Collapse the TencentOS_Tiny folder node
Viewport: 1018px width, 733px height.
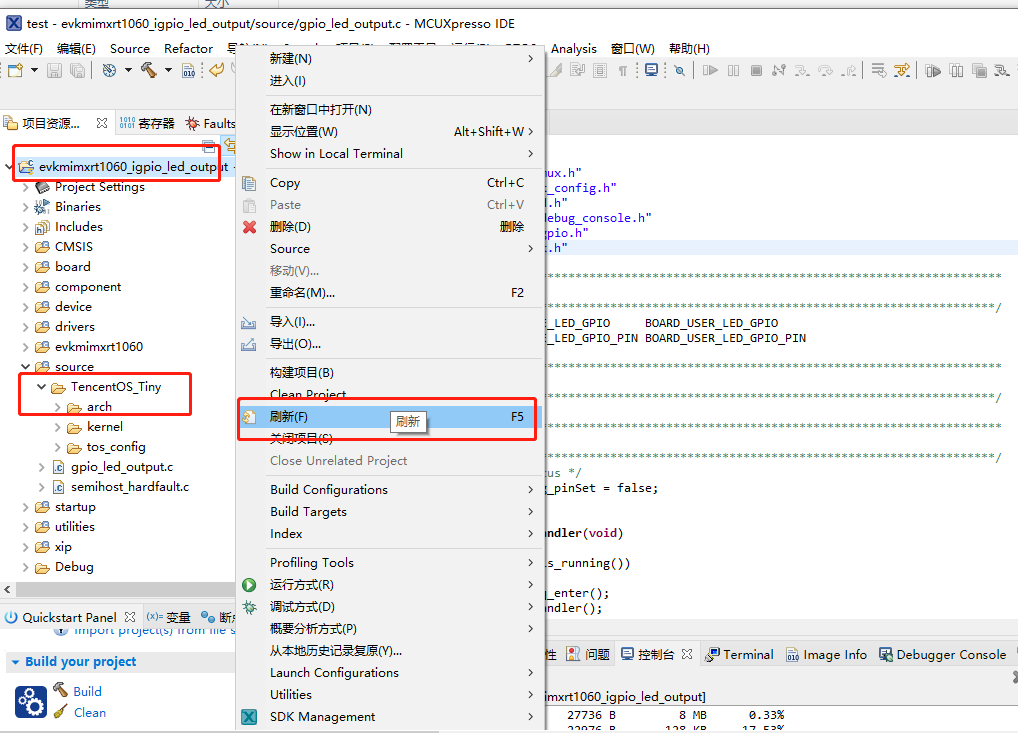click(42, 387)
